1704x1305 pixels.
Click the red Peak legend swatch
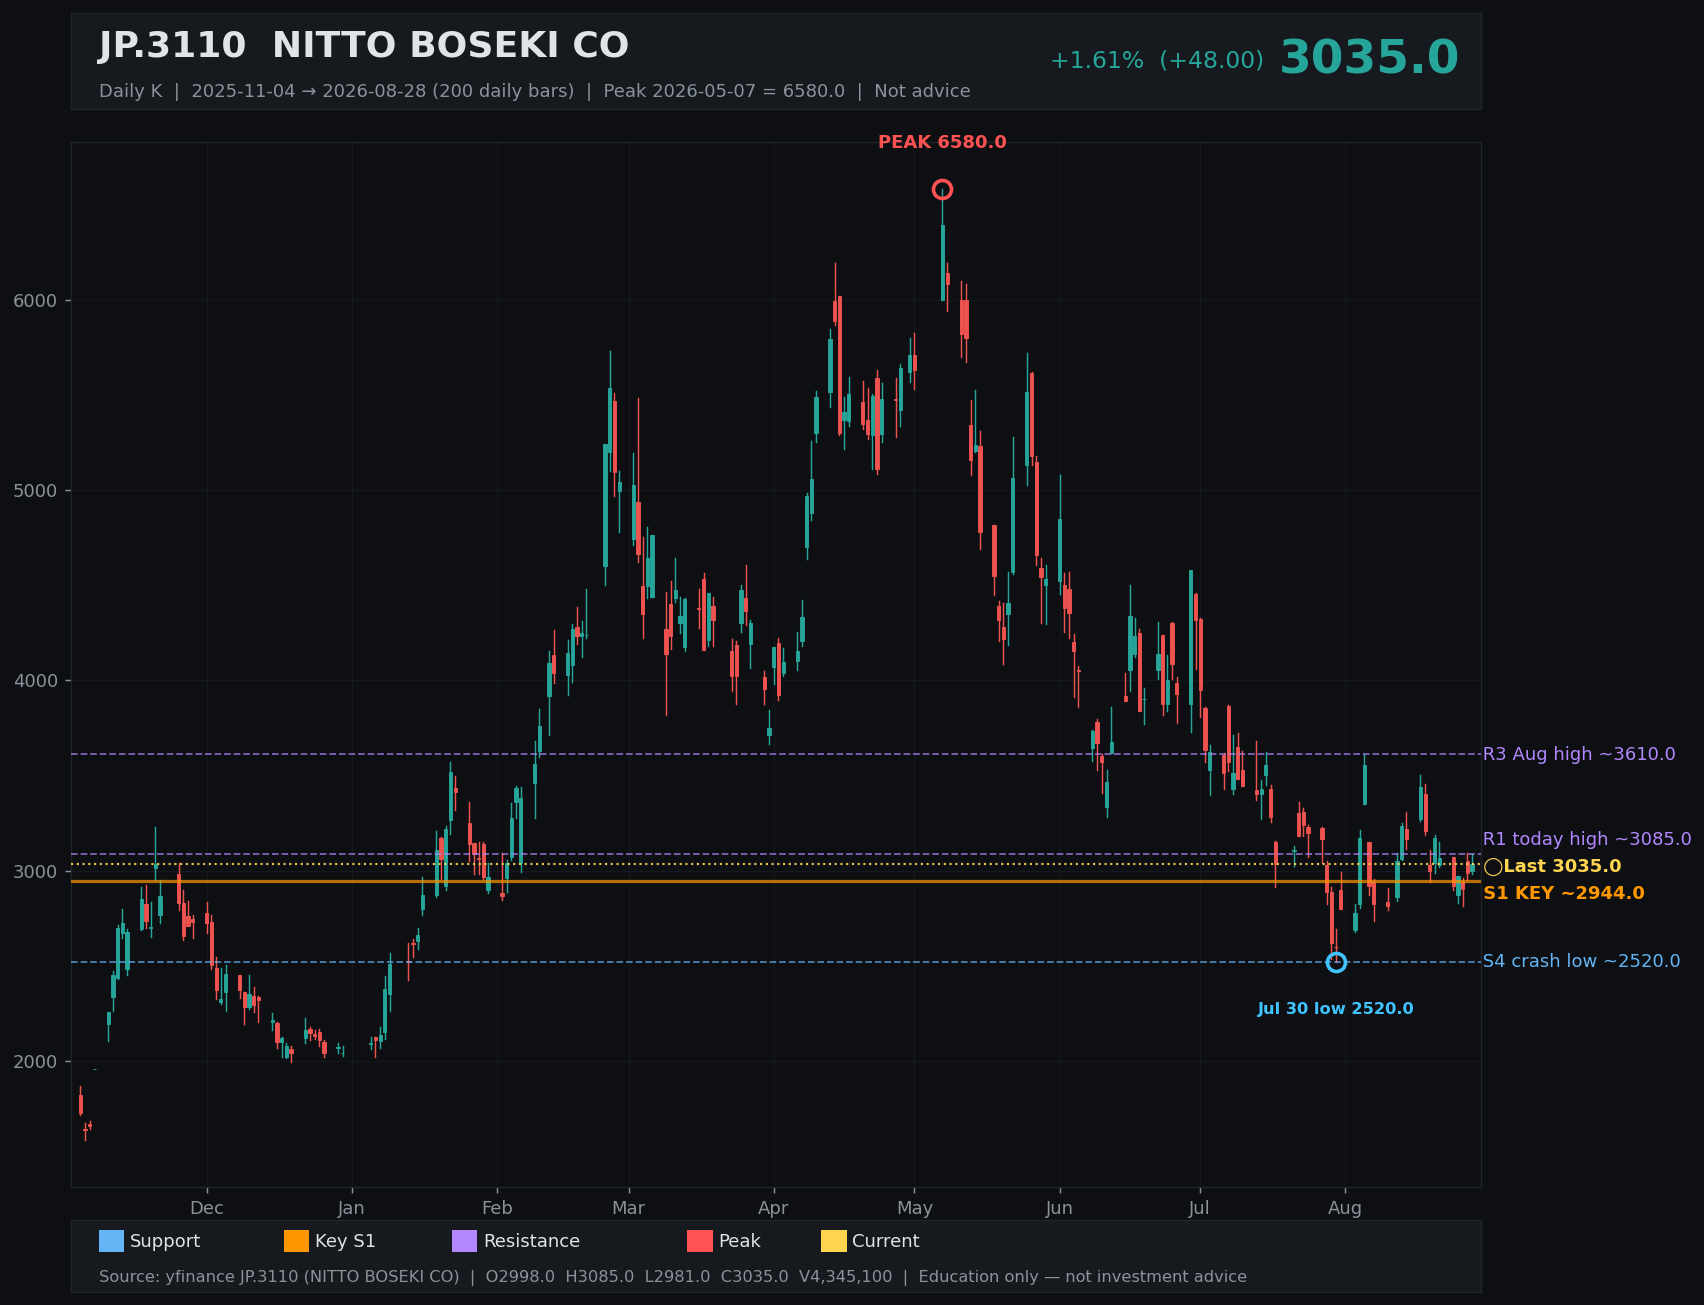700,1241
